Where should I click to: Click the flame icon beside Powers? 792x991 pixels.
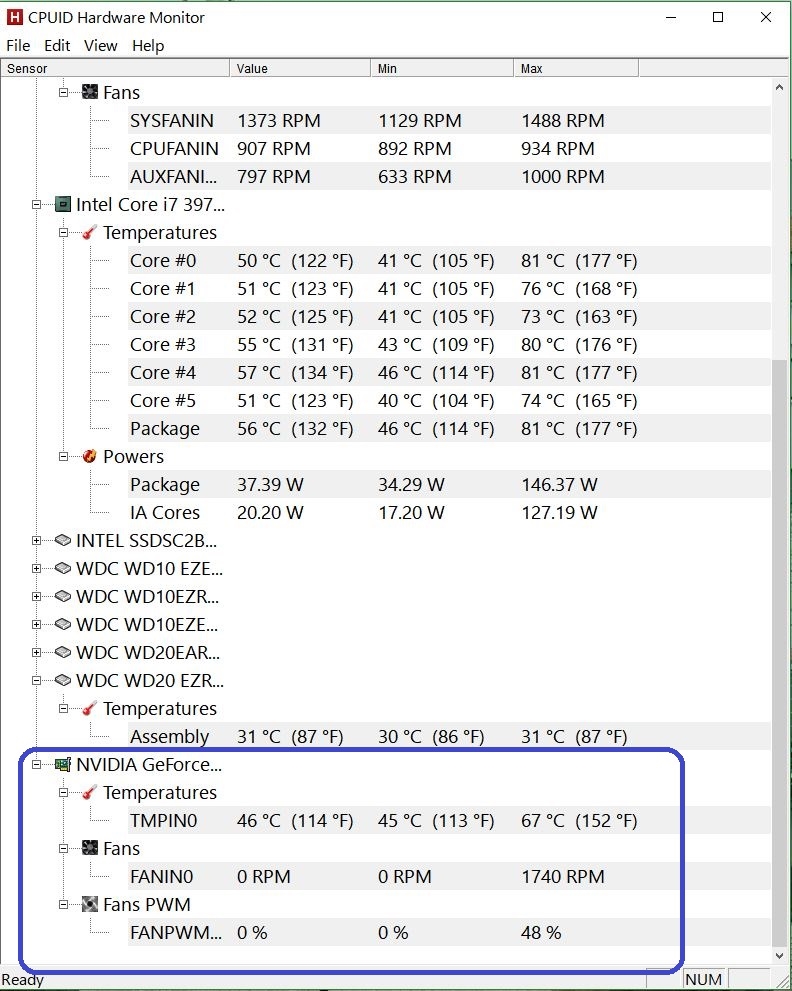89,457
